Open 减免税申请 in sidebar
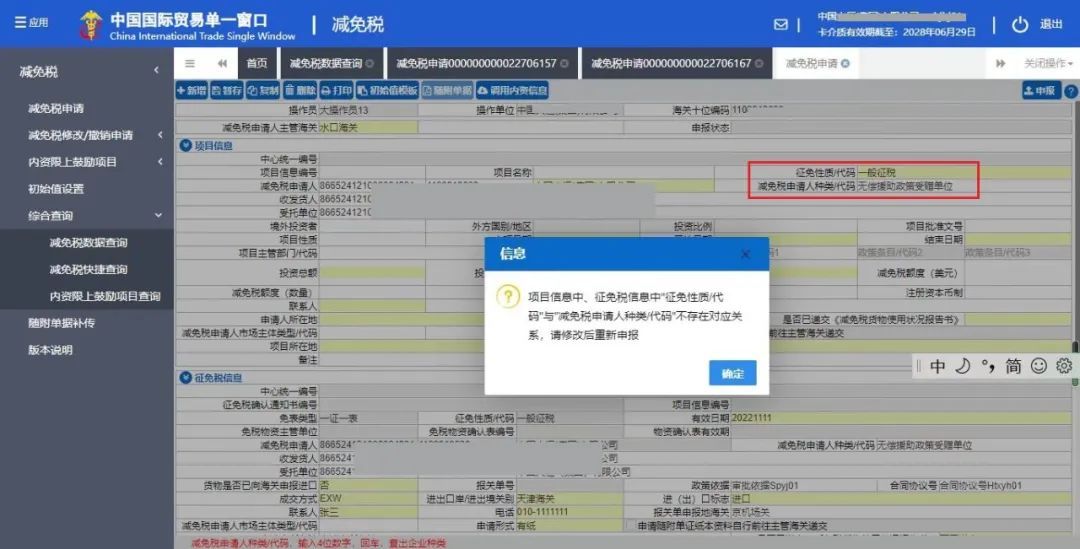This screenshot has width=1080, height=549. [x=56, y=108]
